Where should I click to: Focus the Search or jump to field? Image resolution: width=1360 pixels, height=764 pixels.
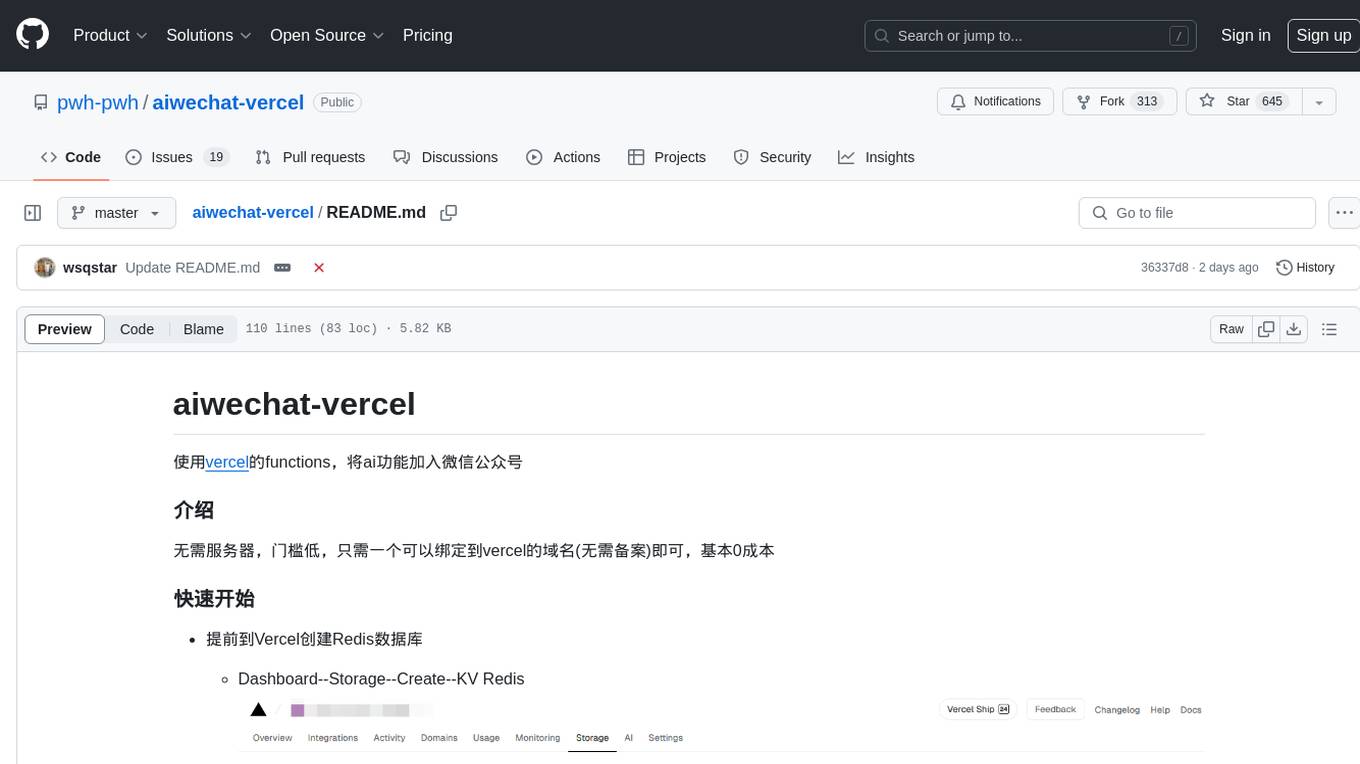[1032, 36]
